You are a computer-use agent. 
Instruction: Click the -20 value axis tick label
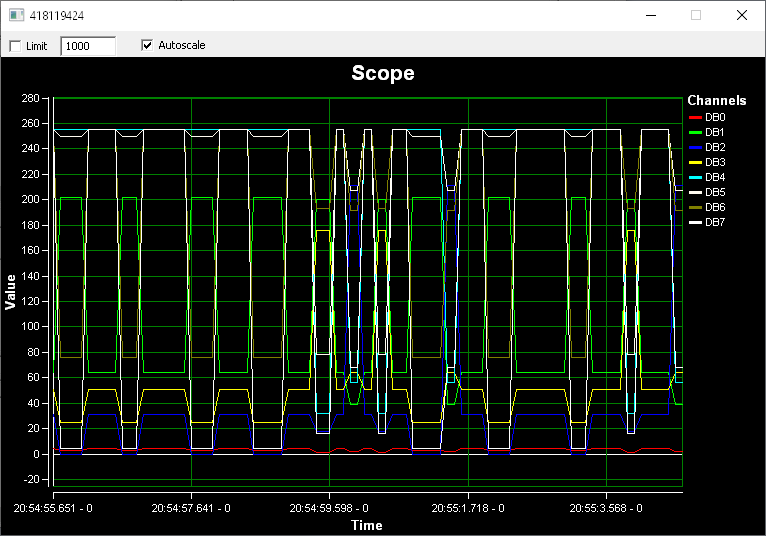31,479
